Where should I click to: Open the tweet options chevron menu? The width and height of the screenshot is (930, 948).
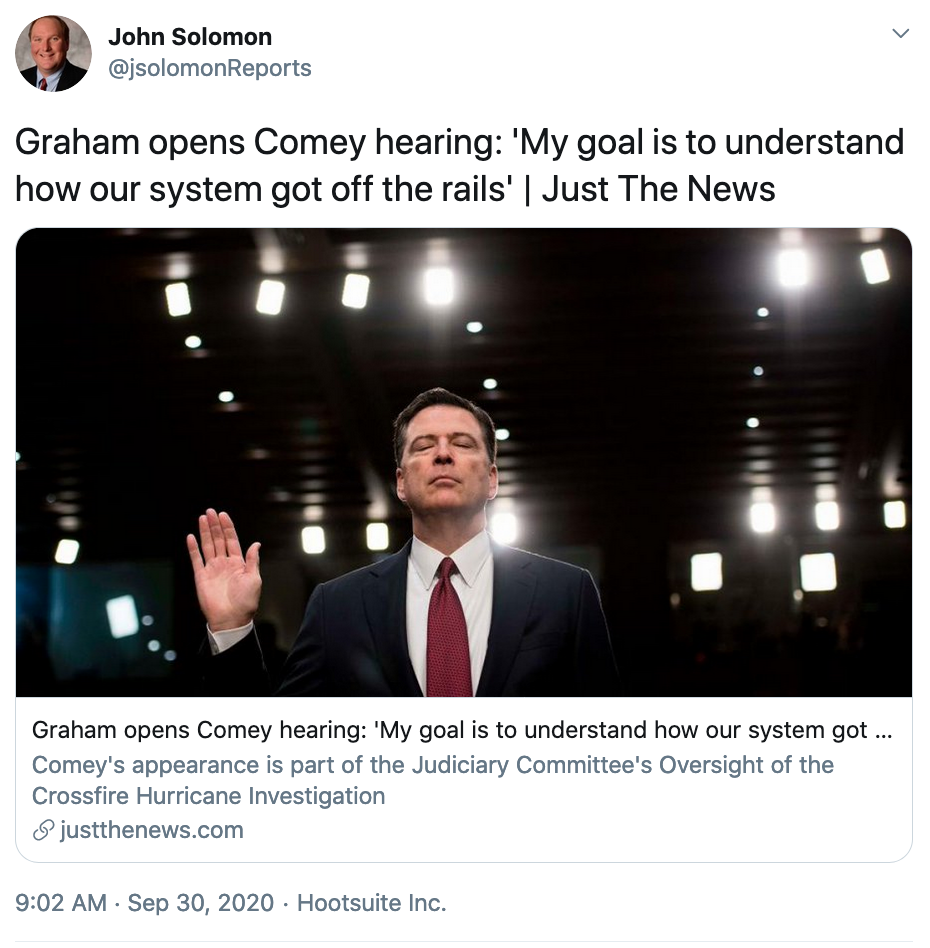900,34
